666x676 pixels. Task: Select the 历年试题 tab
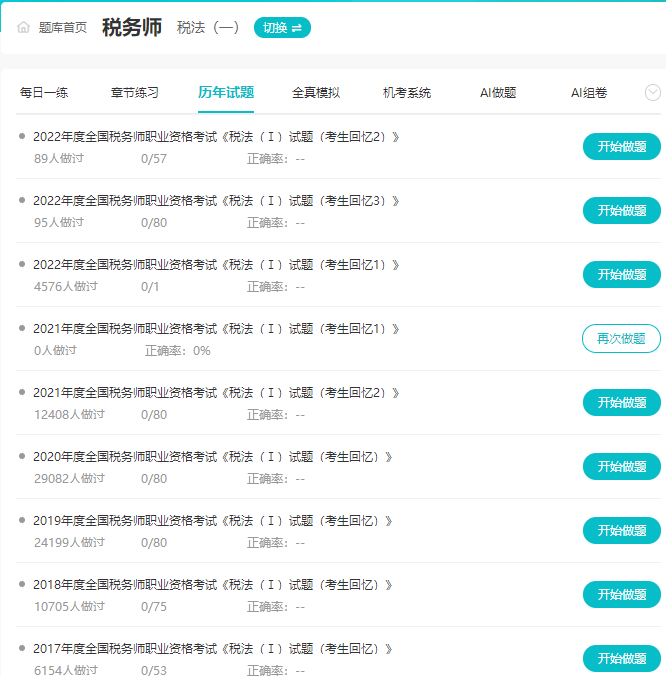[x=225, y=93]
